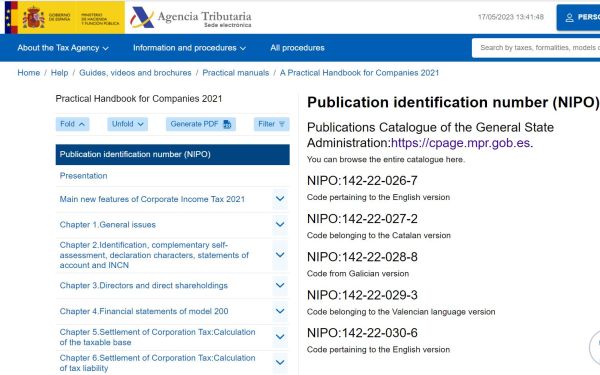The image size is (600, 375).
Task: Expand Main new features section chevron
Action: click(280, 199)
